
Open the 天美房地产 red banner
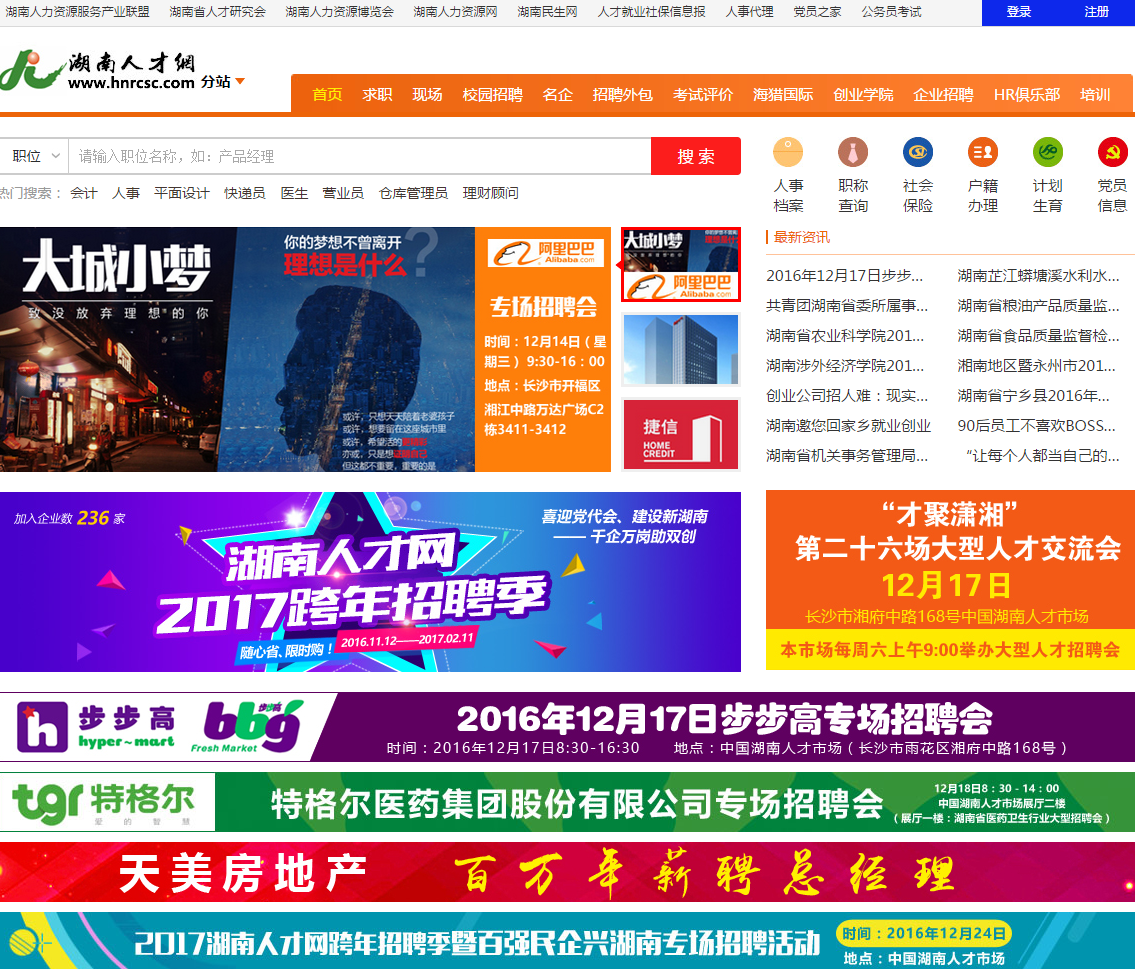[568, 872]
